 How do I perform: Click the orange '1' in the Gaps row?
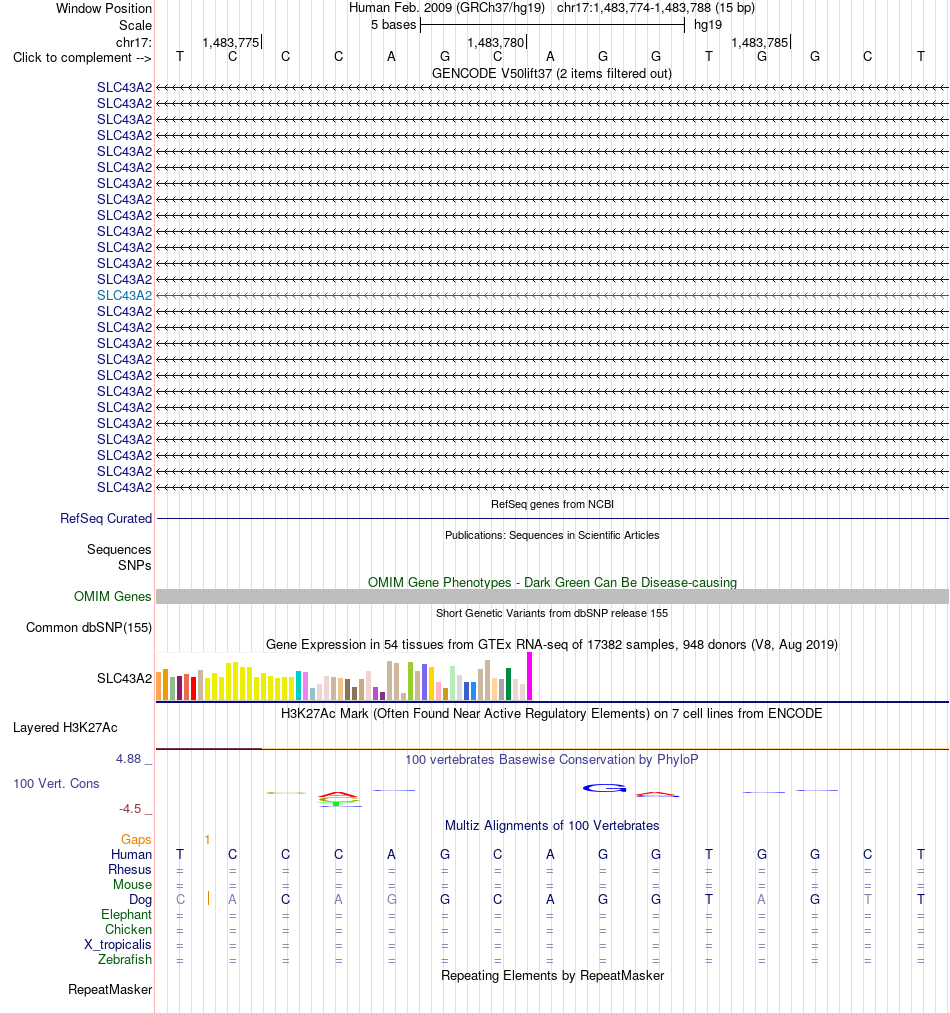(x=207, y=839)
